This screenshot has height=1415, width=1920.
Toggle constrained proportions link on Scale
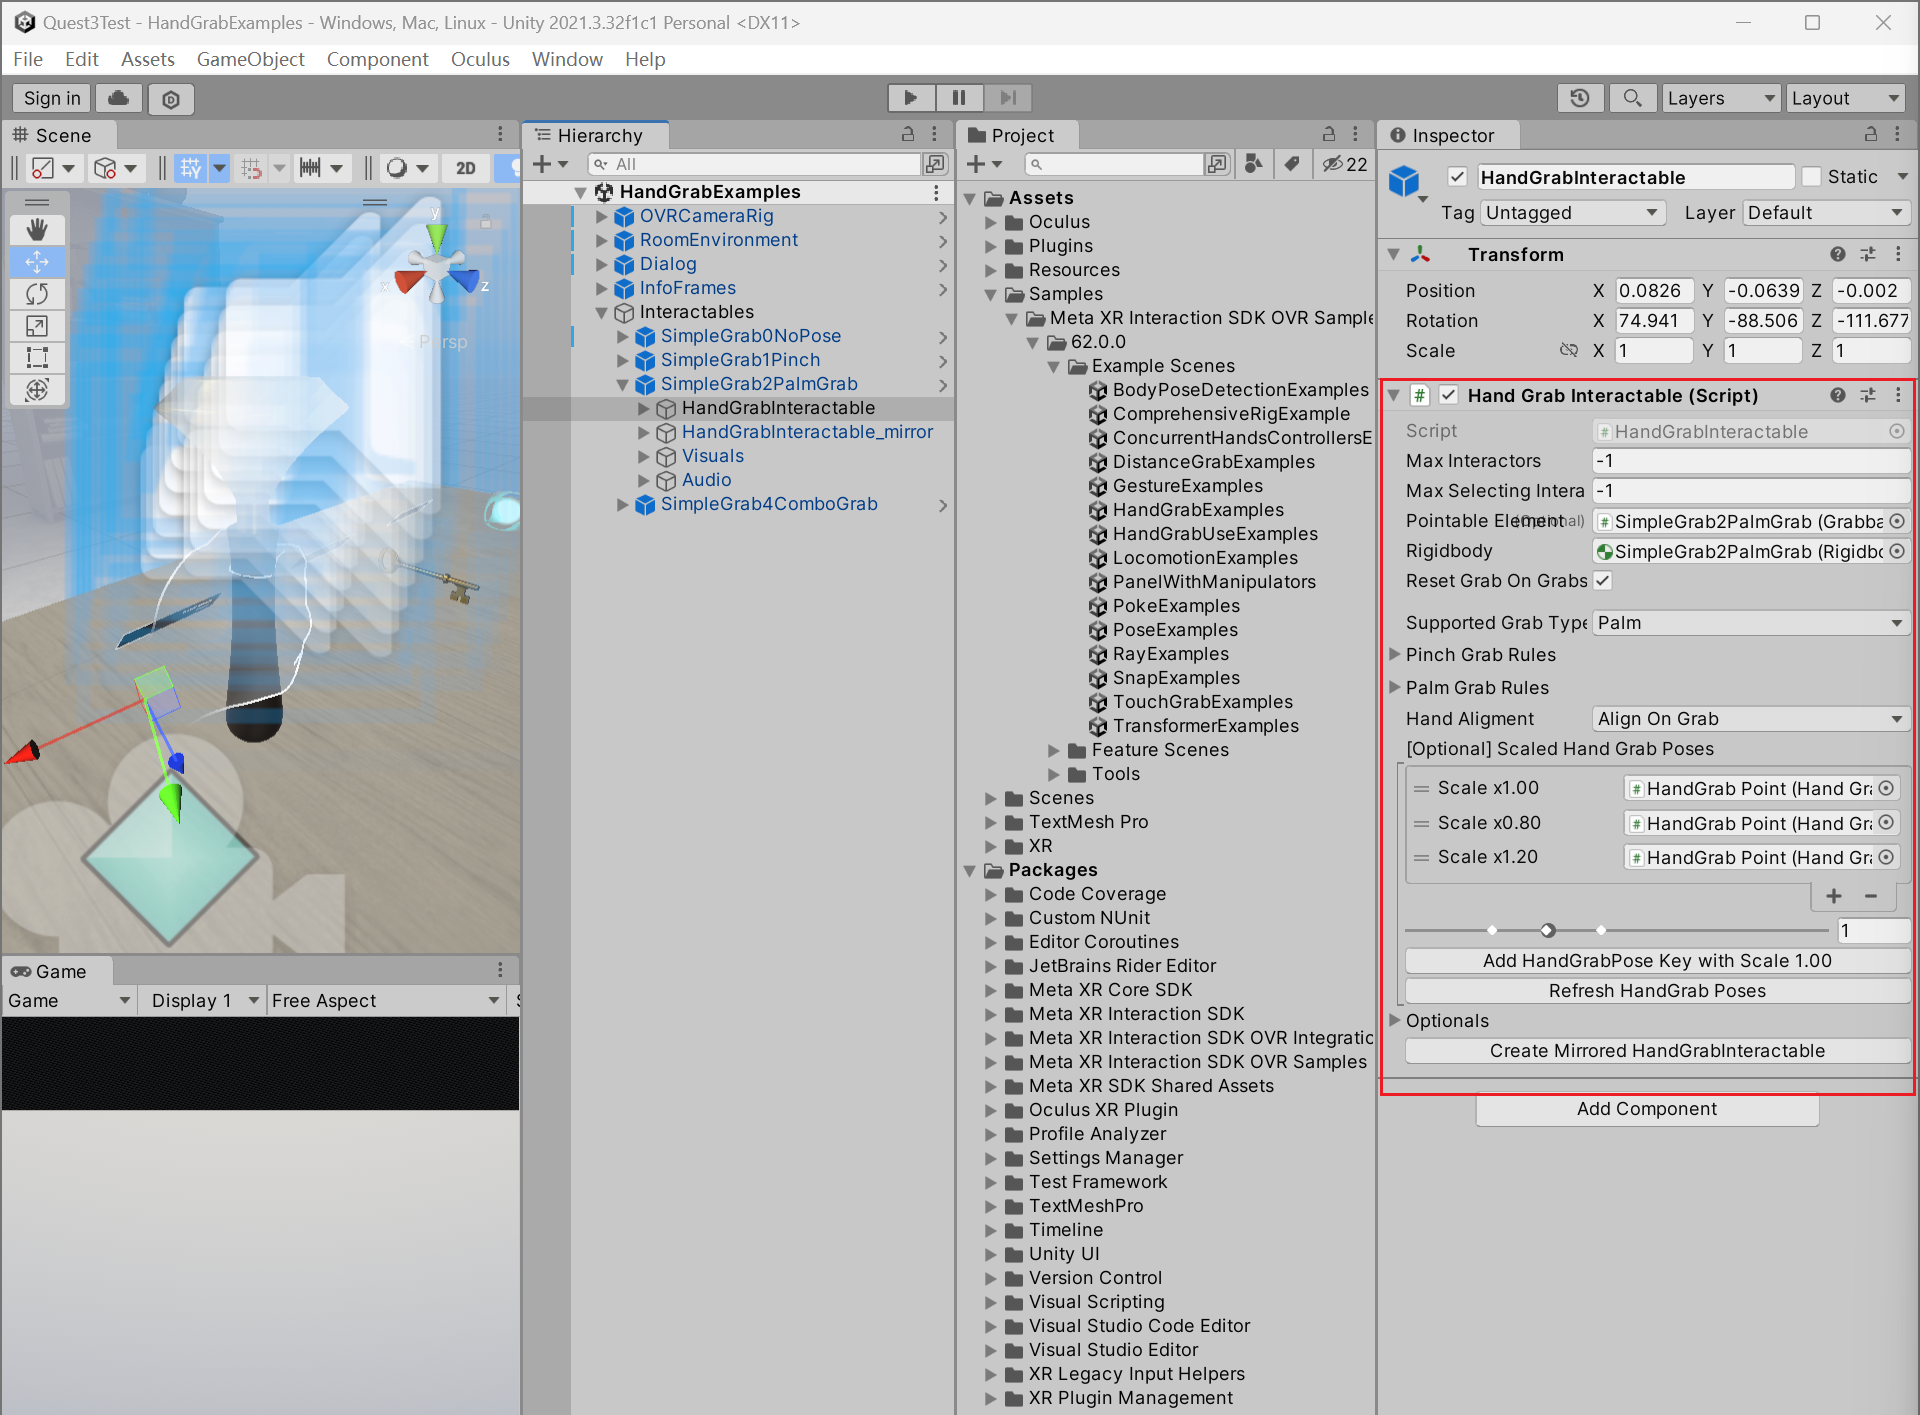(x=1569, y=350)
